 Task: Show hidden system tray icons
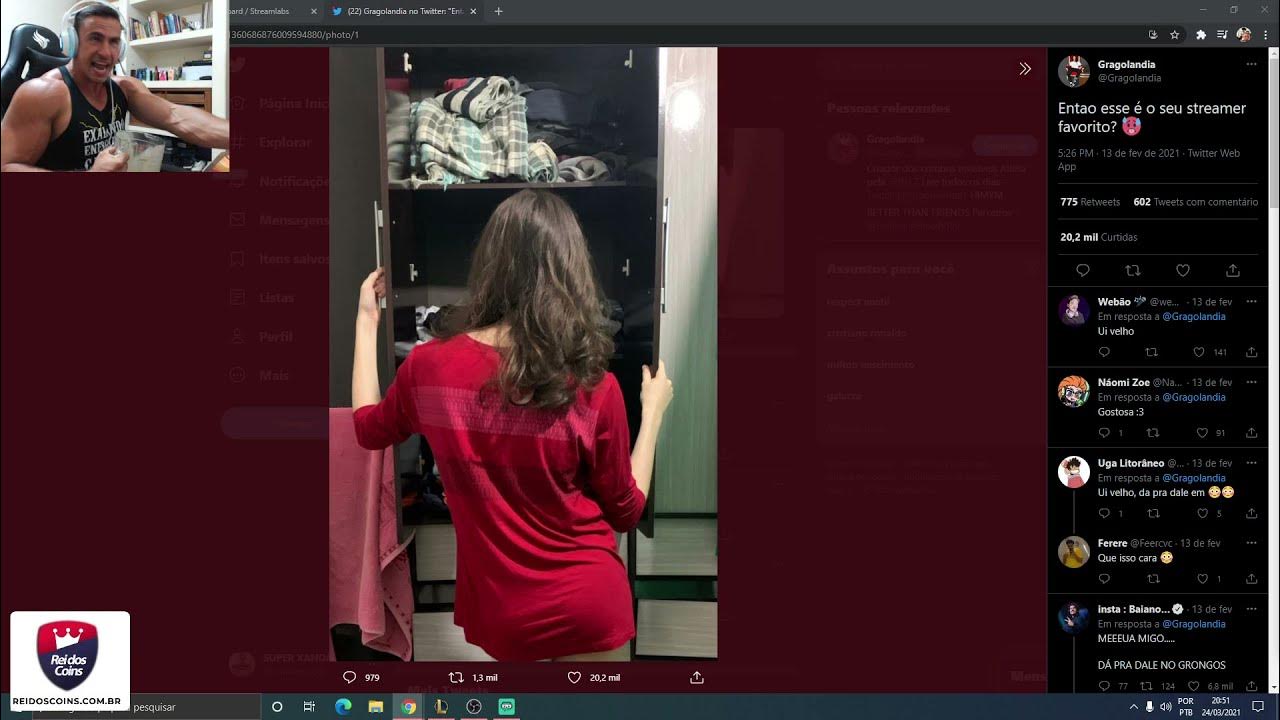tap(1133, 706)
